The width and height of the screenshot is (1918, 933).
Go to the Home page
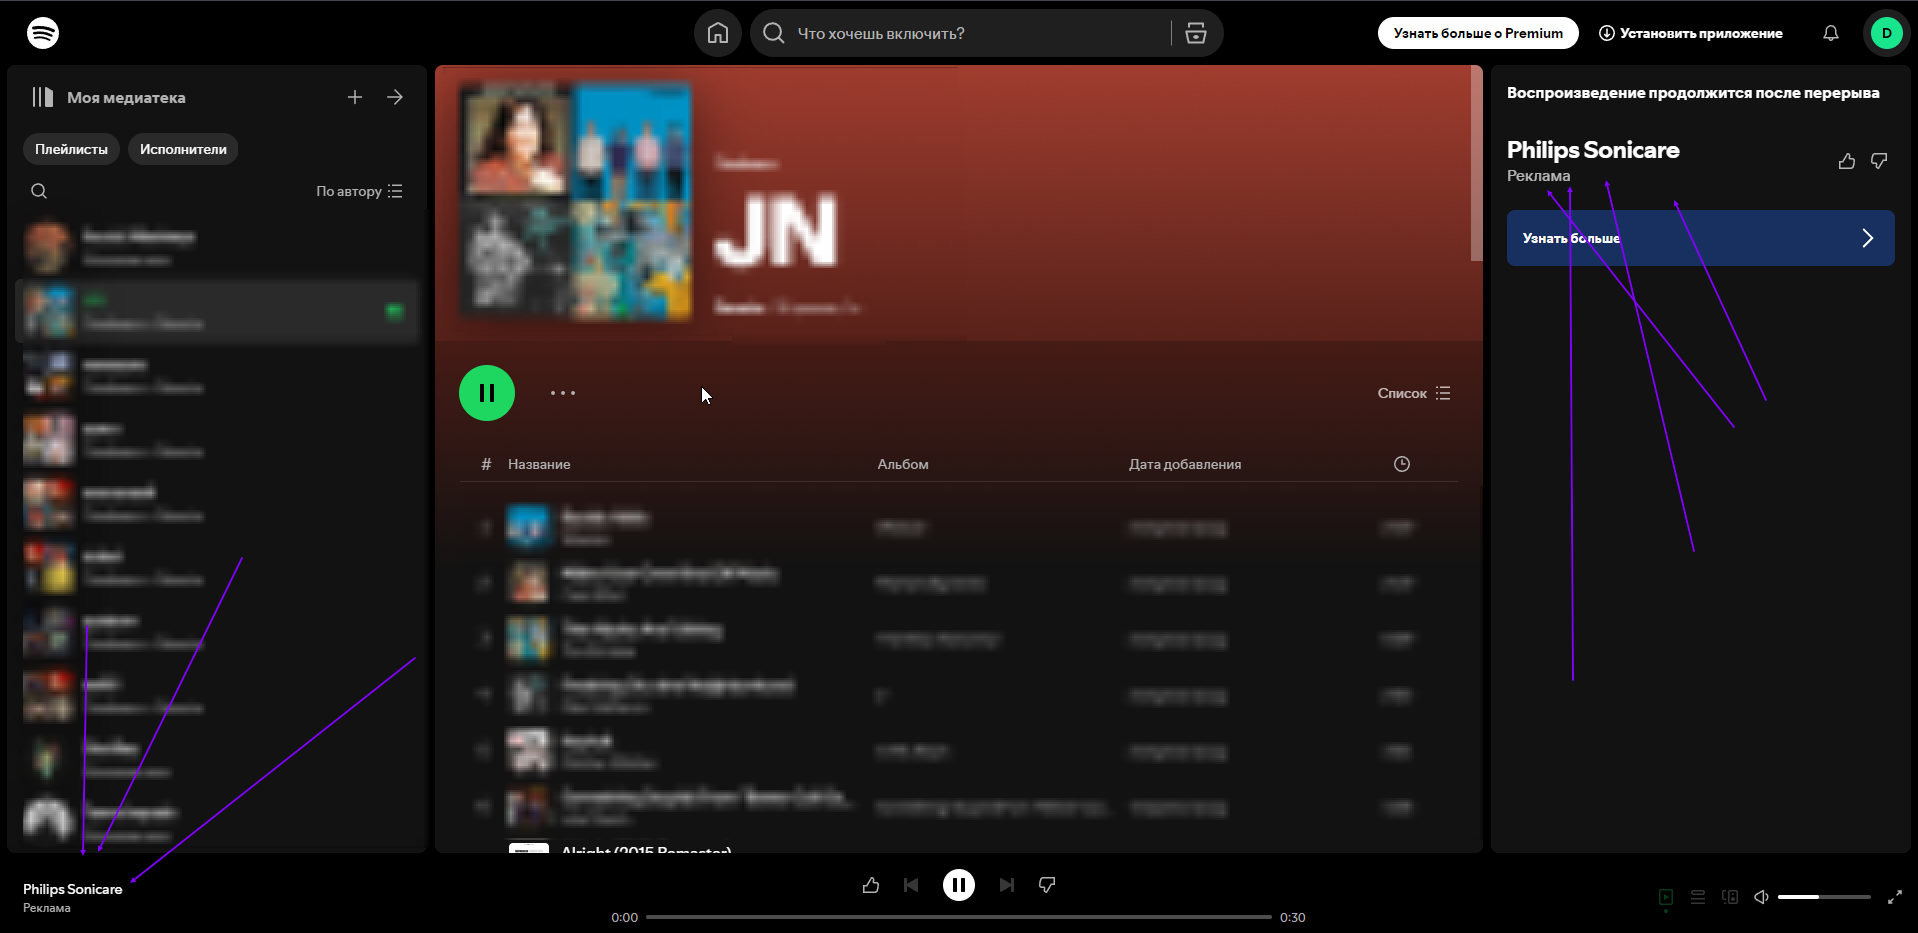[717, 32]
